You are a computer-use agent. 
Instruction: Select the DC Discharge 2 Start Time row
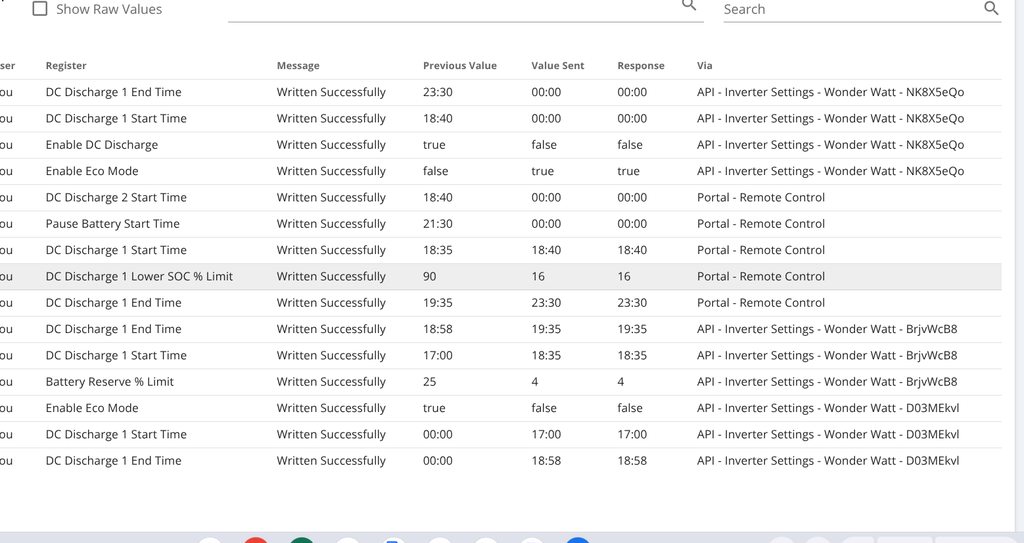116,198
